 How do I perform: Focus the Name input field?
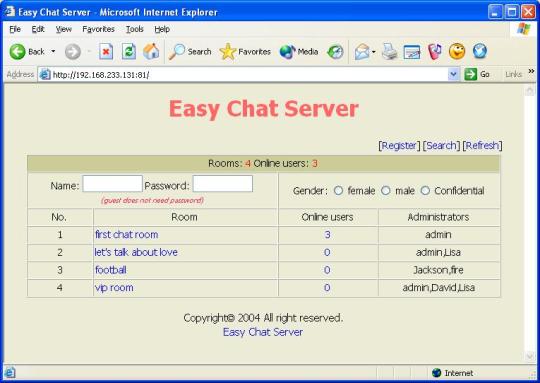112,184
